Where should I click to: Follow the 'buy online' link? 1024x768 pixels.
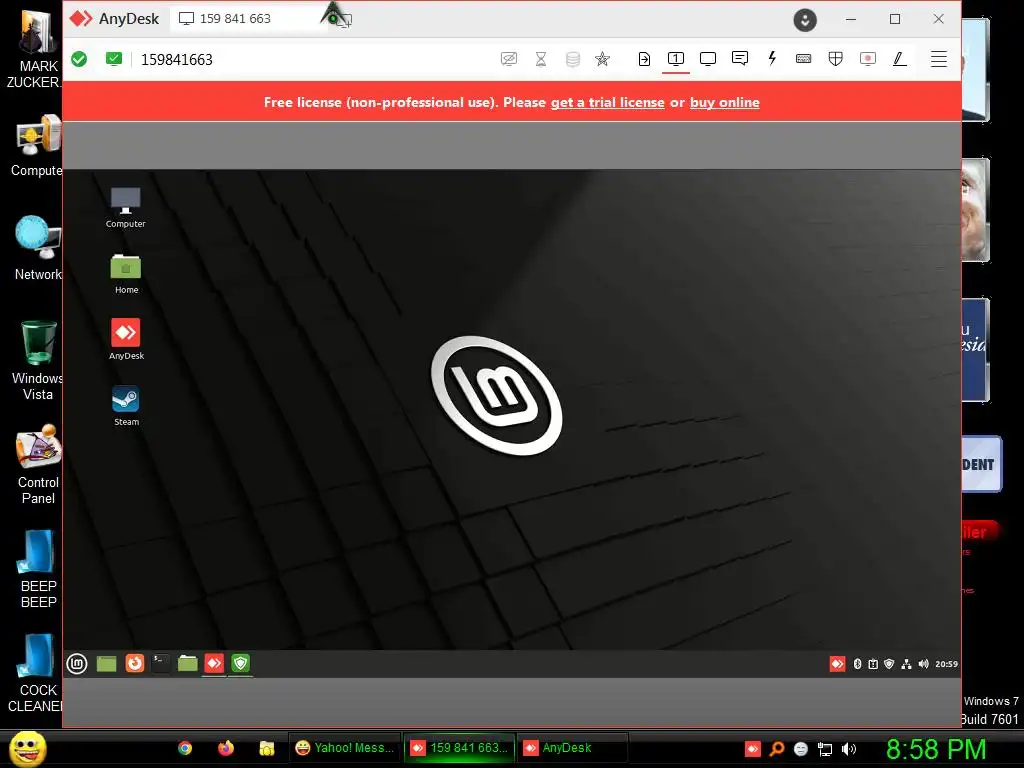pyautogui.click(x=724, y=103)
